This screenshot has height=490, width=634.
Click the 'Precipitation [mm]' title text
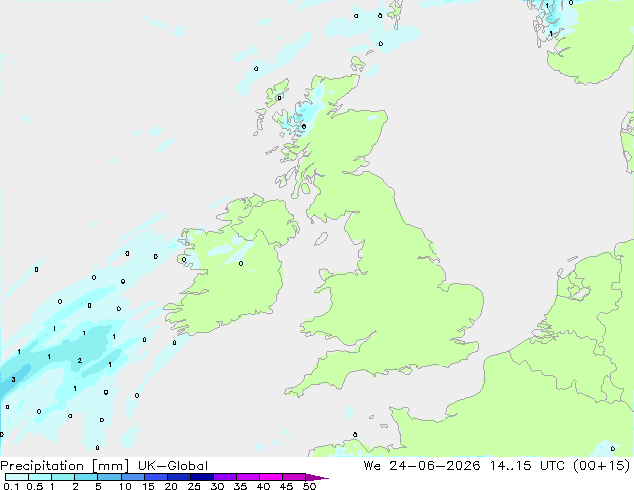pos(65,466)
